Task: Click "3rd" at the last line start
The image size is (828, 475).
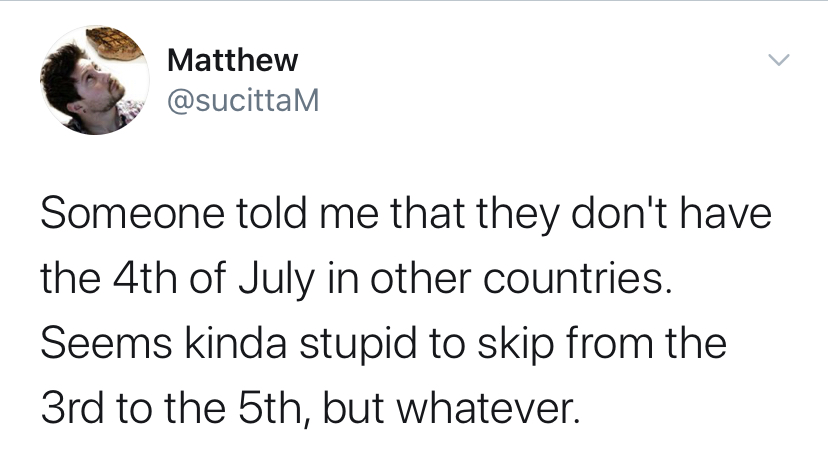Action: click(72, 408)
